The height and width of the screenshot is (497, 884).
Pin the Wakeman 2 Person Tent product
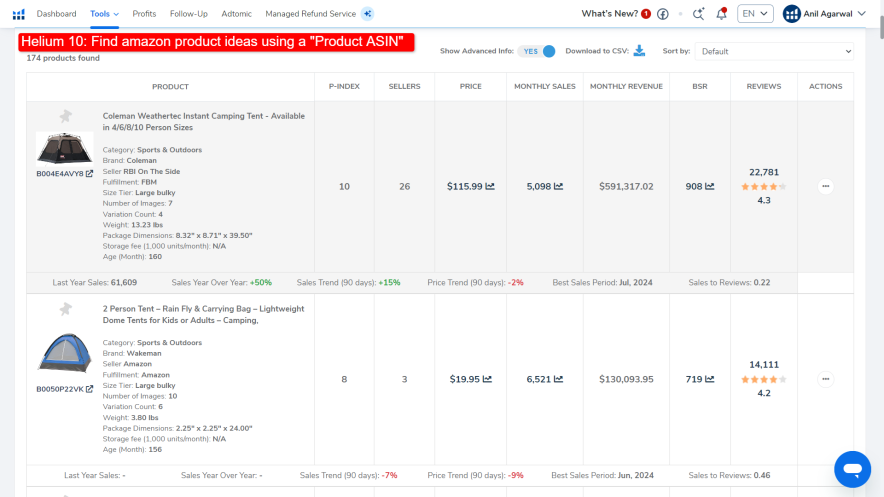(x=66, y=309)
